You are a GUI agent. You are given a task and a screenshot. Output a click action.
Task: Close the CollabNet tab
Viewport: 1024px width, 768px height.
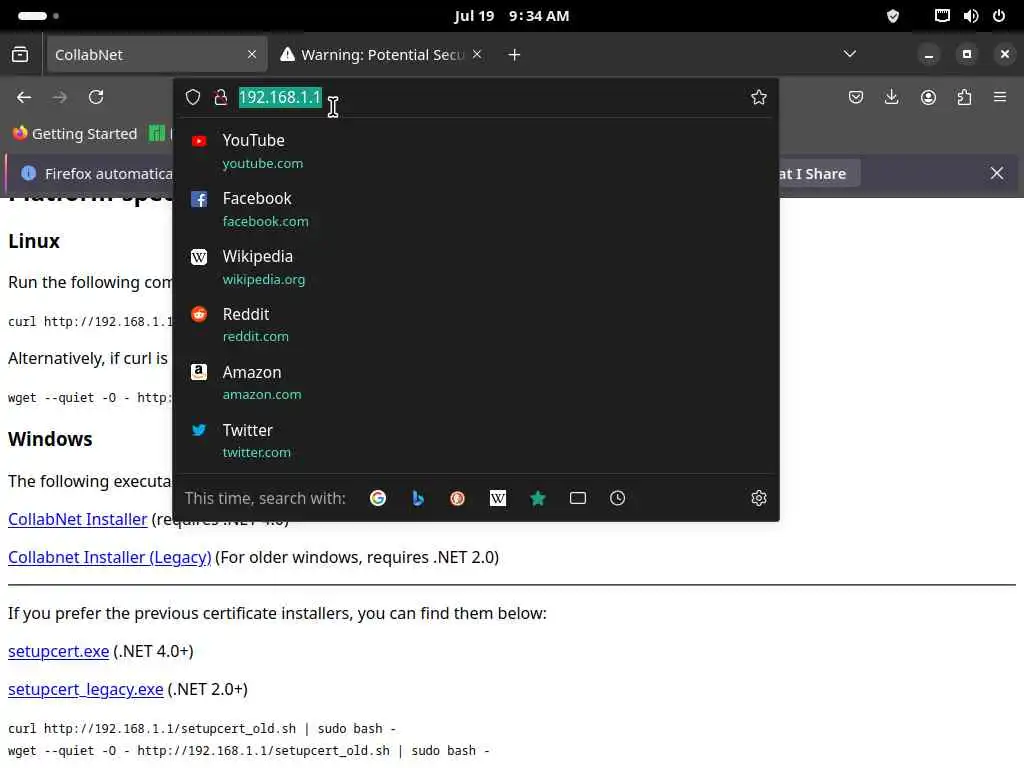coord(252,55)
